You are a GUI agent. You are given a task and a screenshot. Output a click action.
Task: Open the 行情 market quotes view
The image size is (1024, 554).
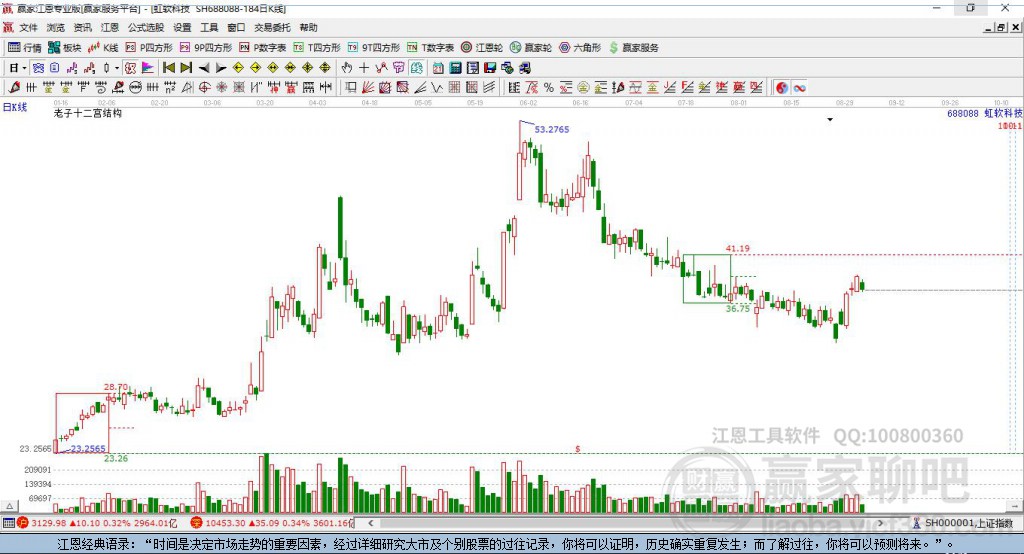(24, 48)
